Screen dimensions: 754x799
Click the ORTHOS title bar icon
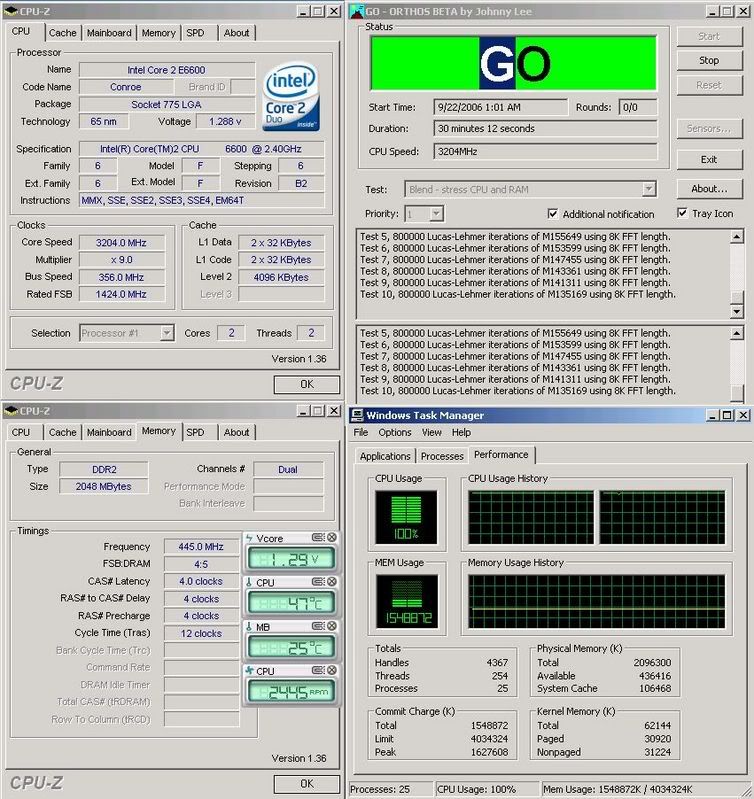click(357, 11)
